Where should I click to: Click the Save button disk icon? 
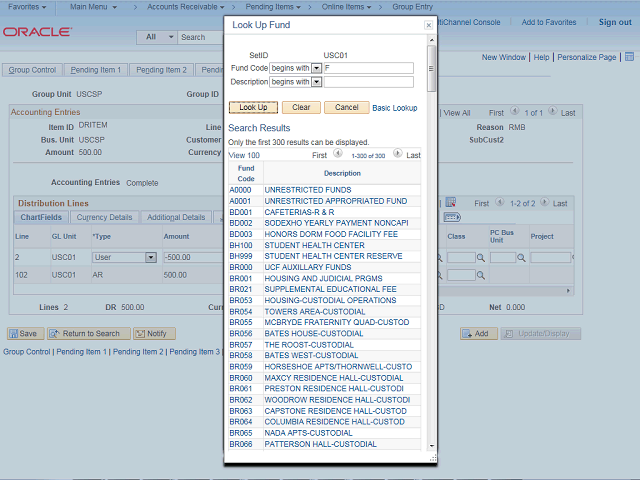pos(13,334)
